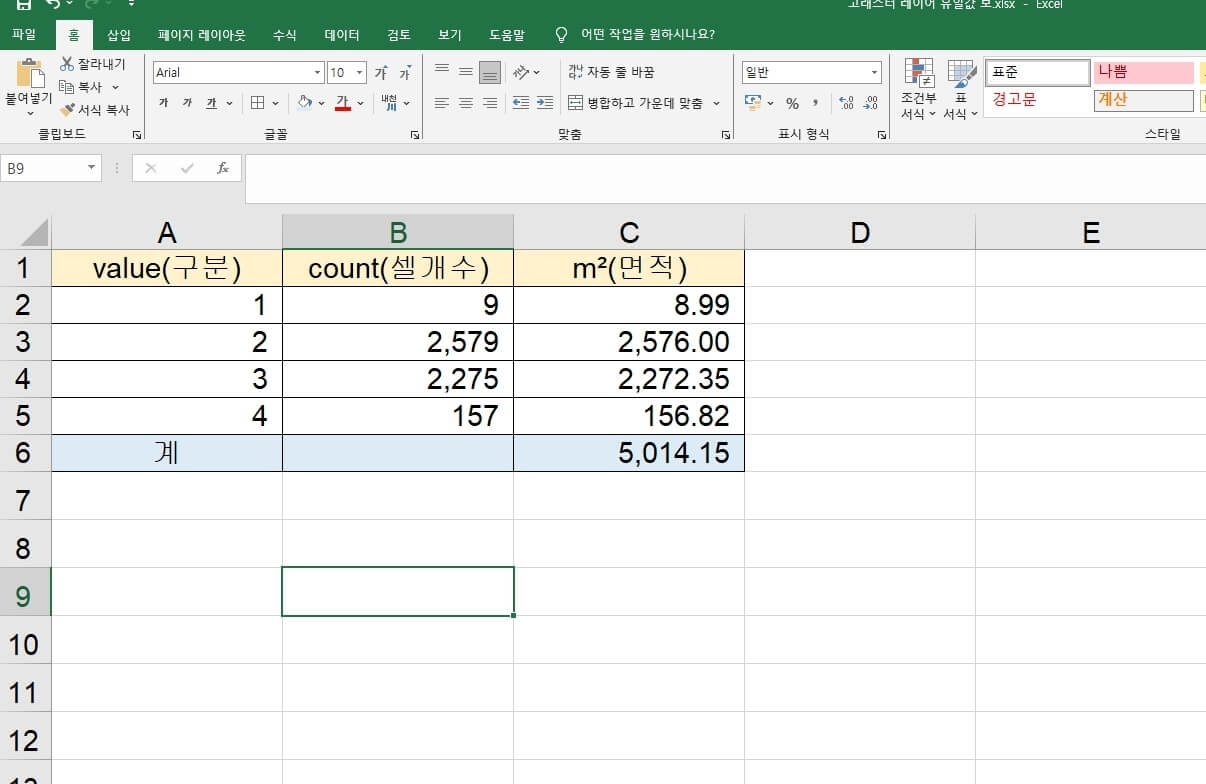
Task: Click the increase indent icon
Action: pyautogui.click(x=544, y=103)
